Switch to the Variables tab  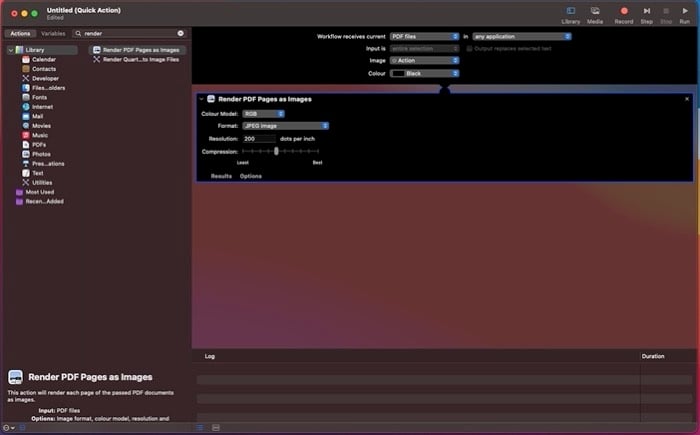coord(53,33)
